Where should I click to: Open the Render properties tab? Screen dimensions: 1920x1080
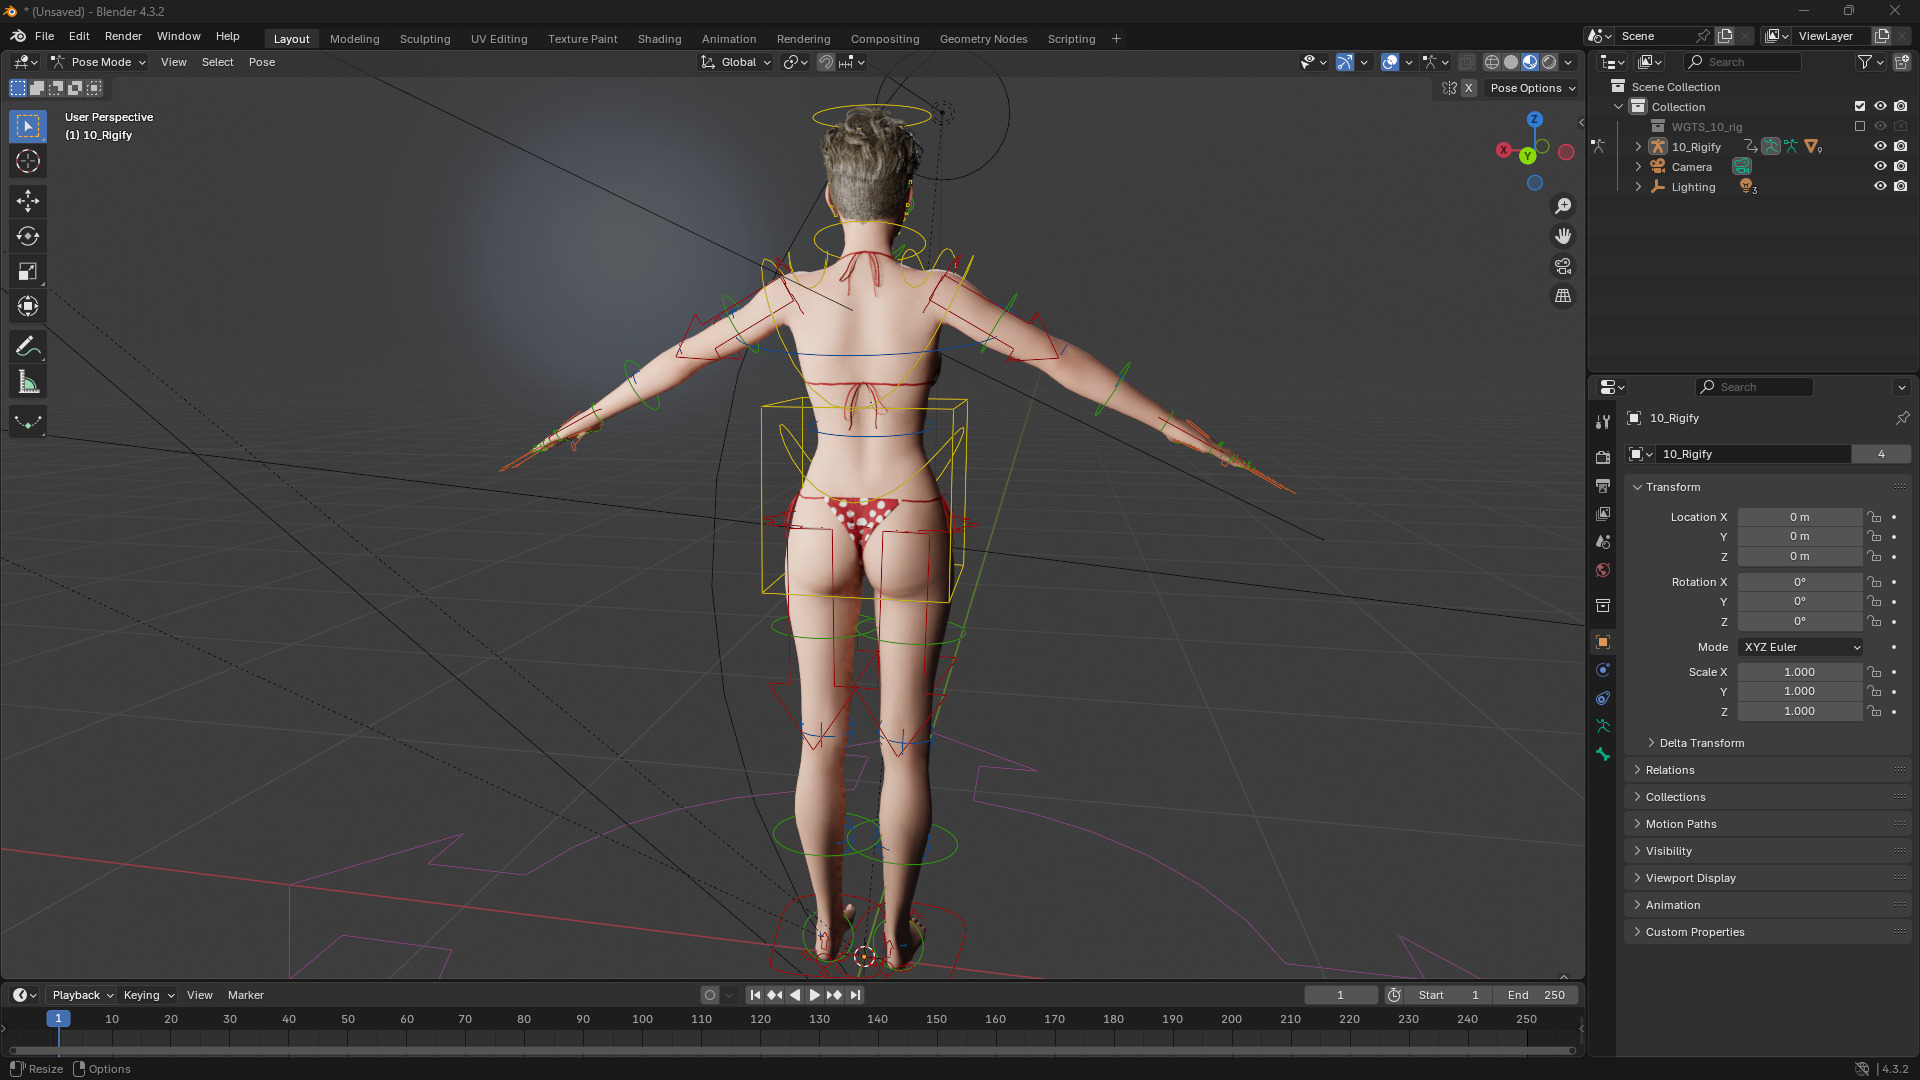[1603, 457]
